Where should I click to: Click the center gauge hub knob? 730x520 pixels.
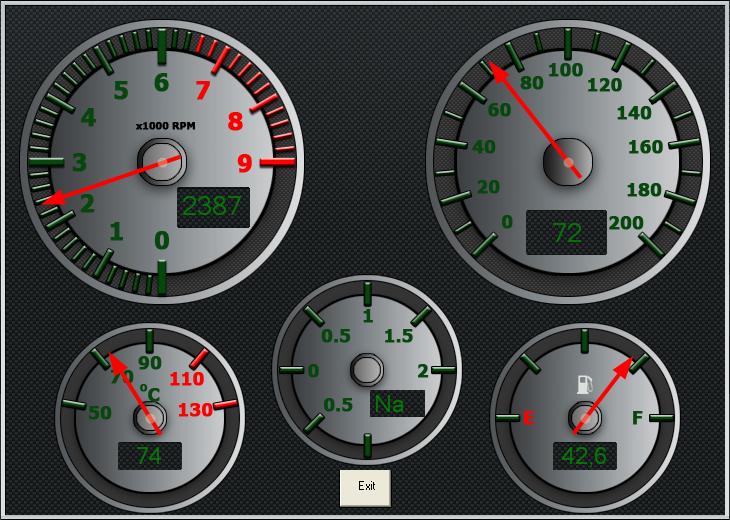(x=367, y=371)
